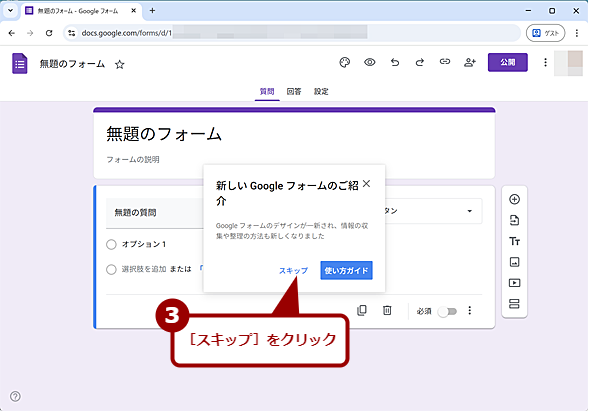Switch to the 回答 tab
The width and height of the screenshot is (589, 412).
pos(294,92)
